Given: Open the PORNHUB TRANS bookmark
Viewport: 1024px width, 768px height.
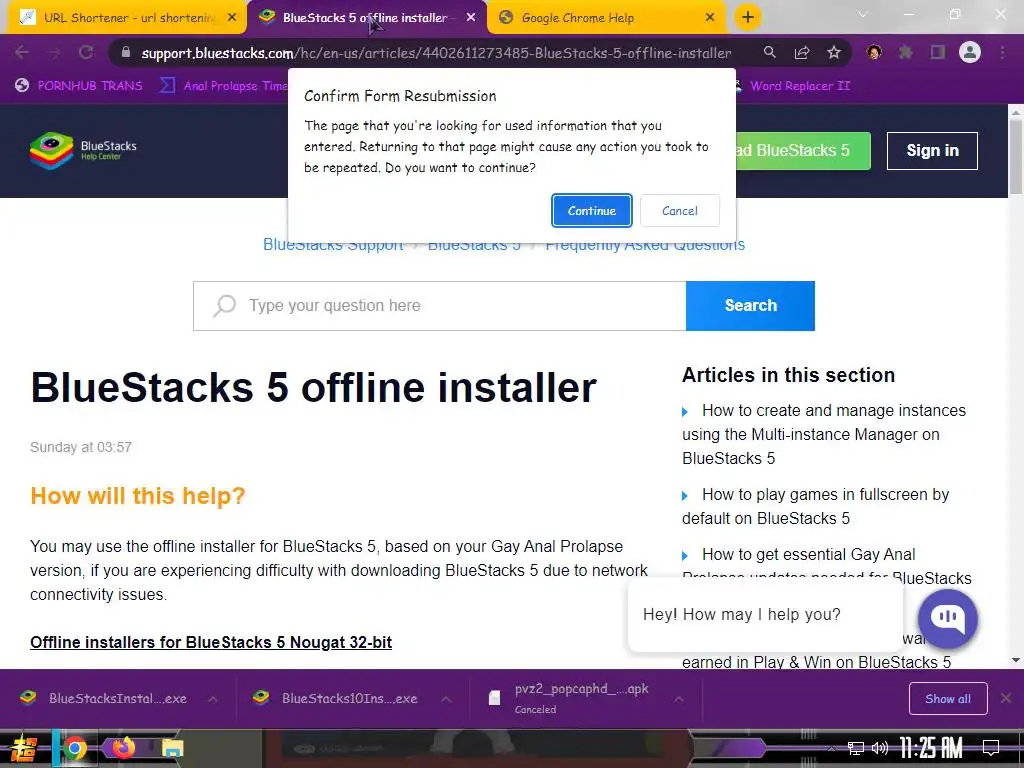Looking at the screenshot, I should click(x=79, y=86).
